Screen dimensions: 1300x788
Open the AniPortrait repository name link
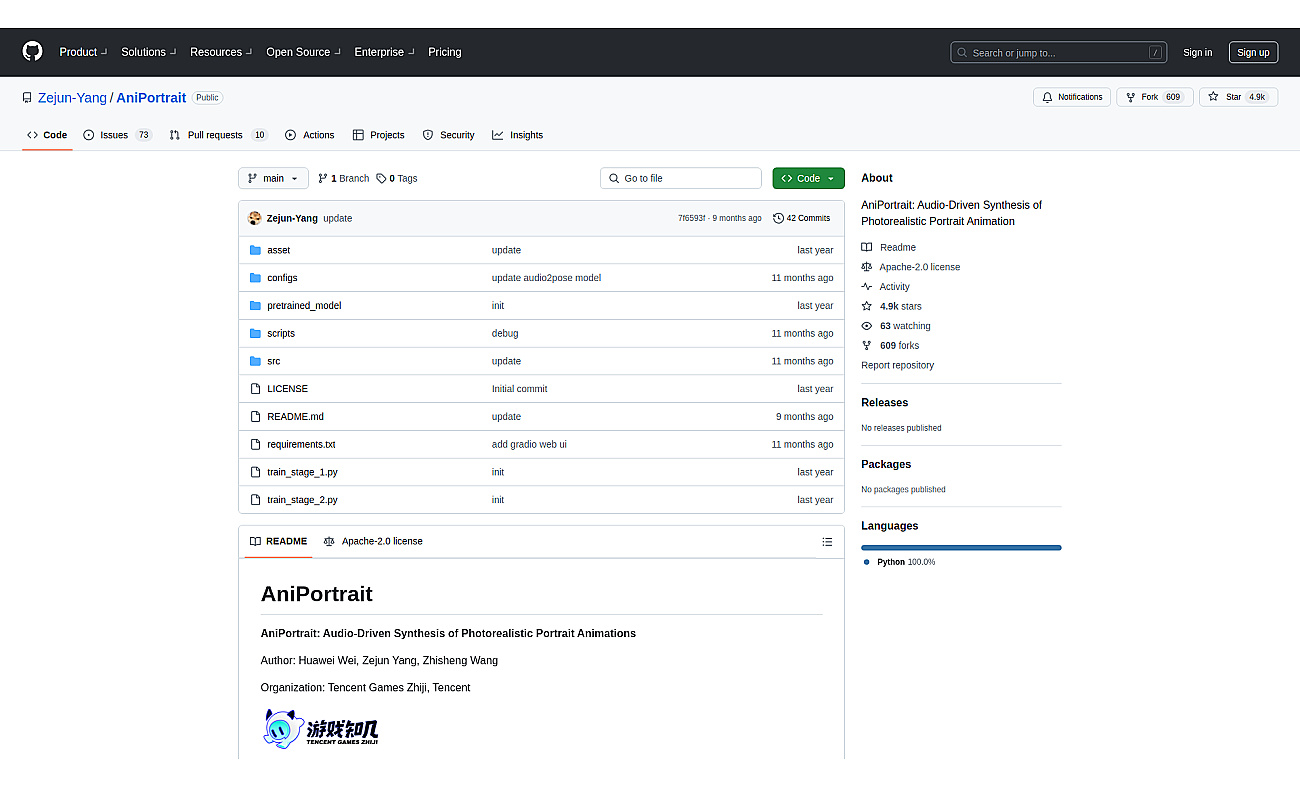151,98
